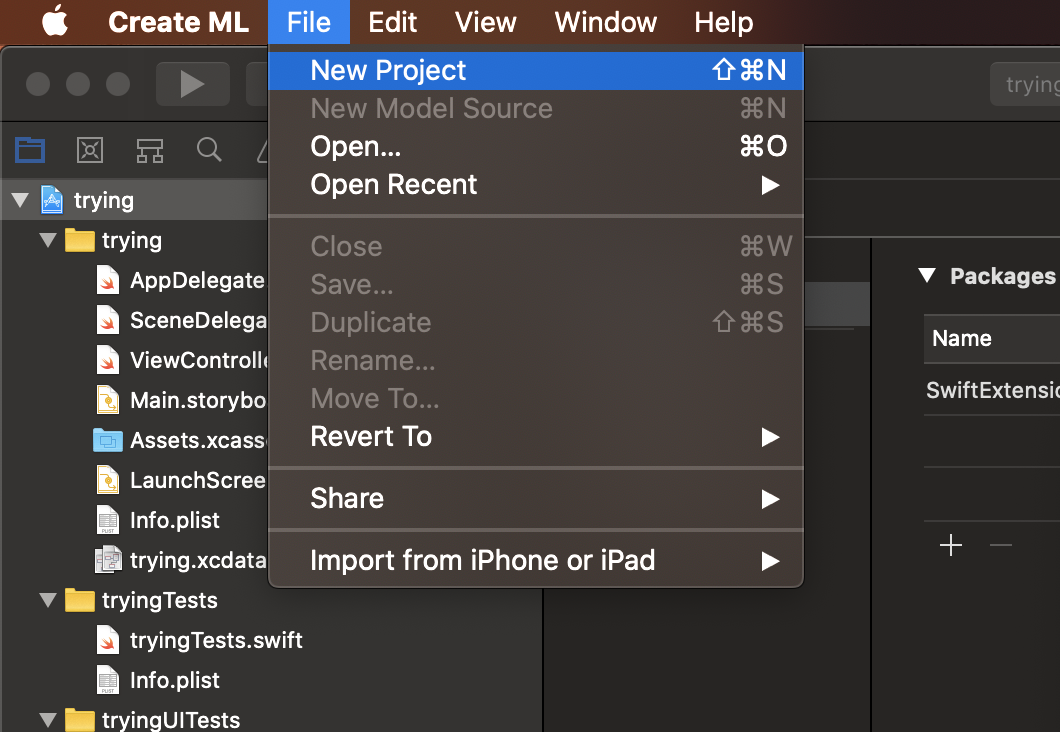
Task: Click the Run play button in toolbar
Action: point(193,84)
